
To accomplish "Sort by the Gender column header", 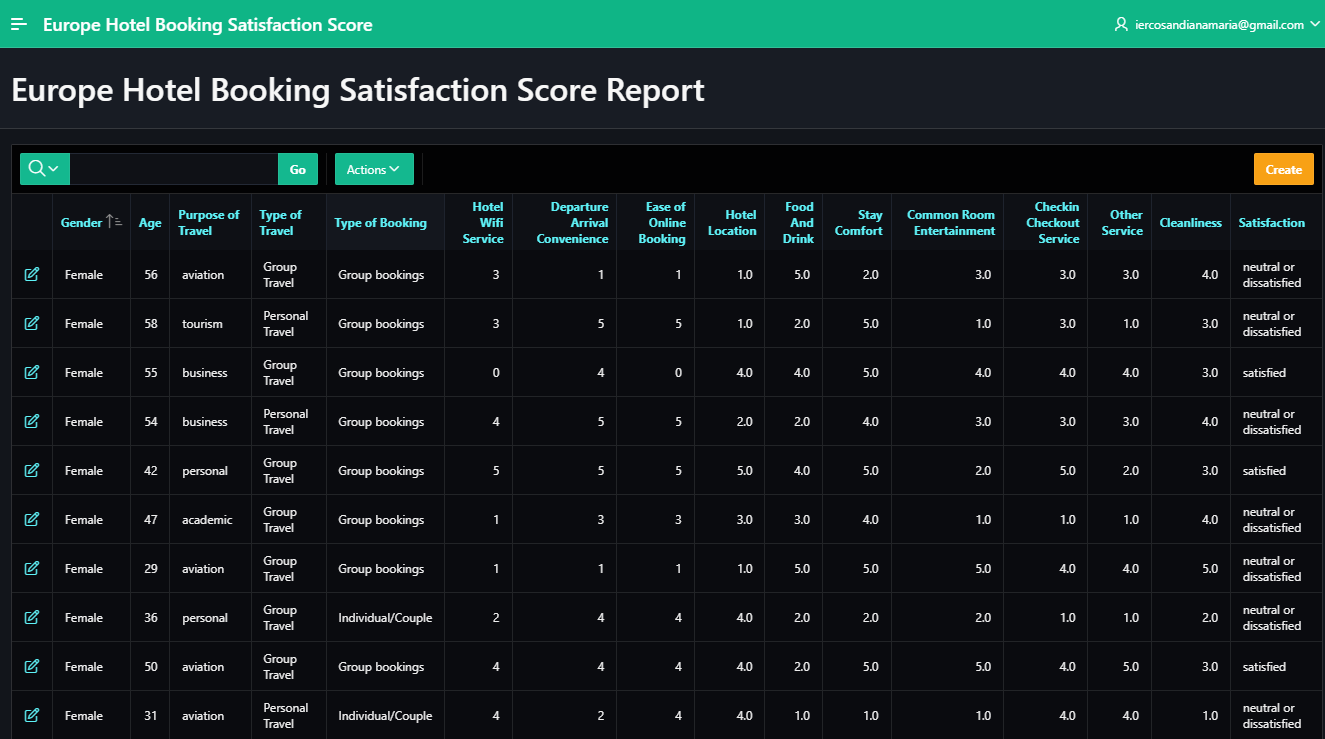I will [81, 223].
